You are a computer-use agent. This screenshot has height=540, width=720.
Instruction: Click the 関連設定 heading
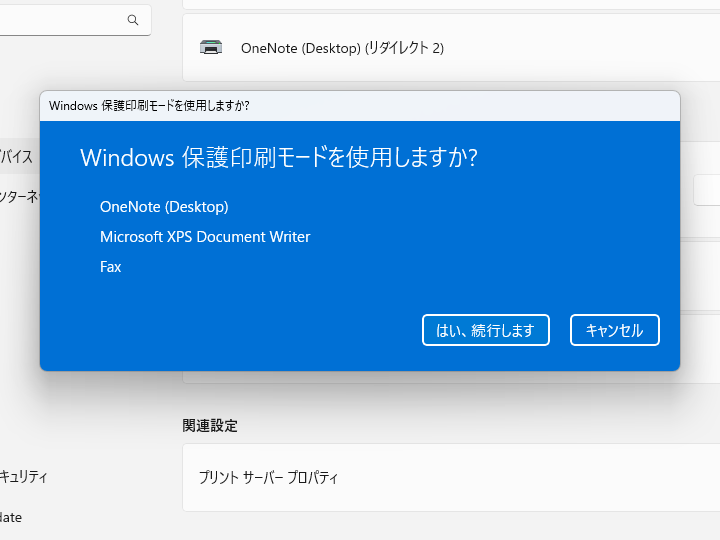[210, 426]
